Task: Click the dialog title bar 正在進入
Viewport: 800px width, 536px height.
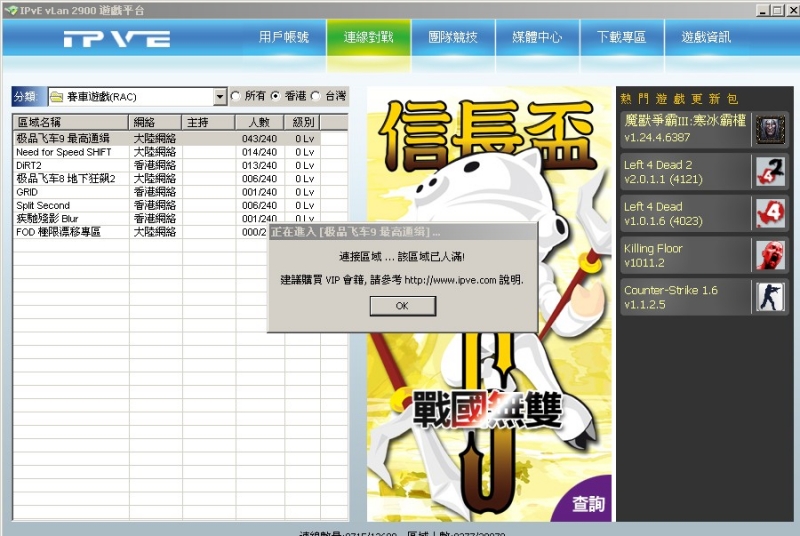Action: tap(403, 232)
